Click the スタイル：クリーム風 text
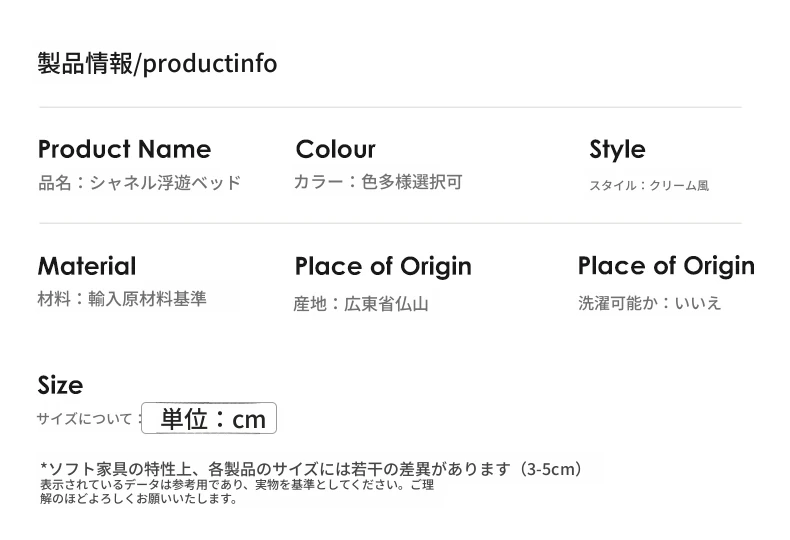The width and height of the screenshot is (790, 540). tap(648, 186)
